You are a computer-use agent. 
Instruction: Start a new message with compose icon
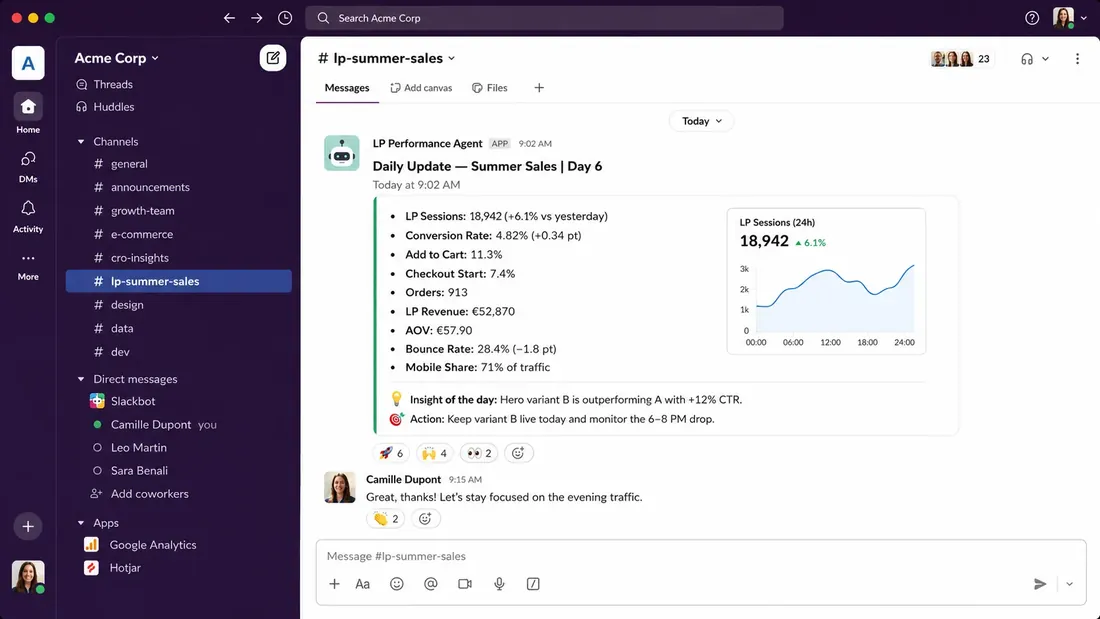(273, 58)
